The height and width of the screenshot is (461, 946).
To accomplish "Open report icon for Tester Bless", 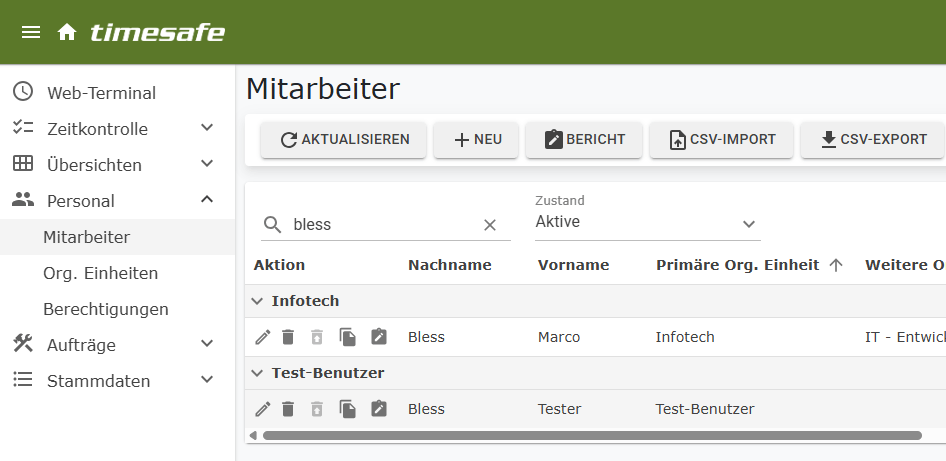I will [378, 408].
